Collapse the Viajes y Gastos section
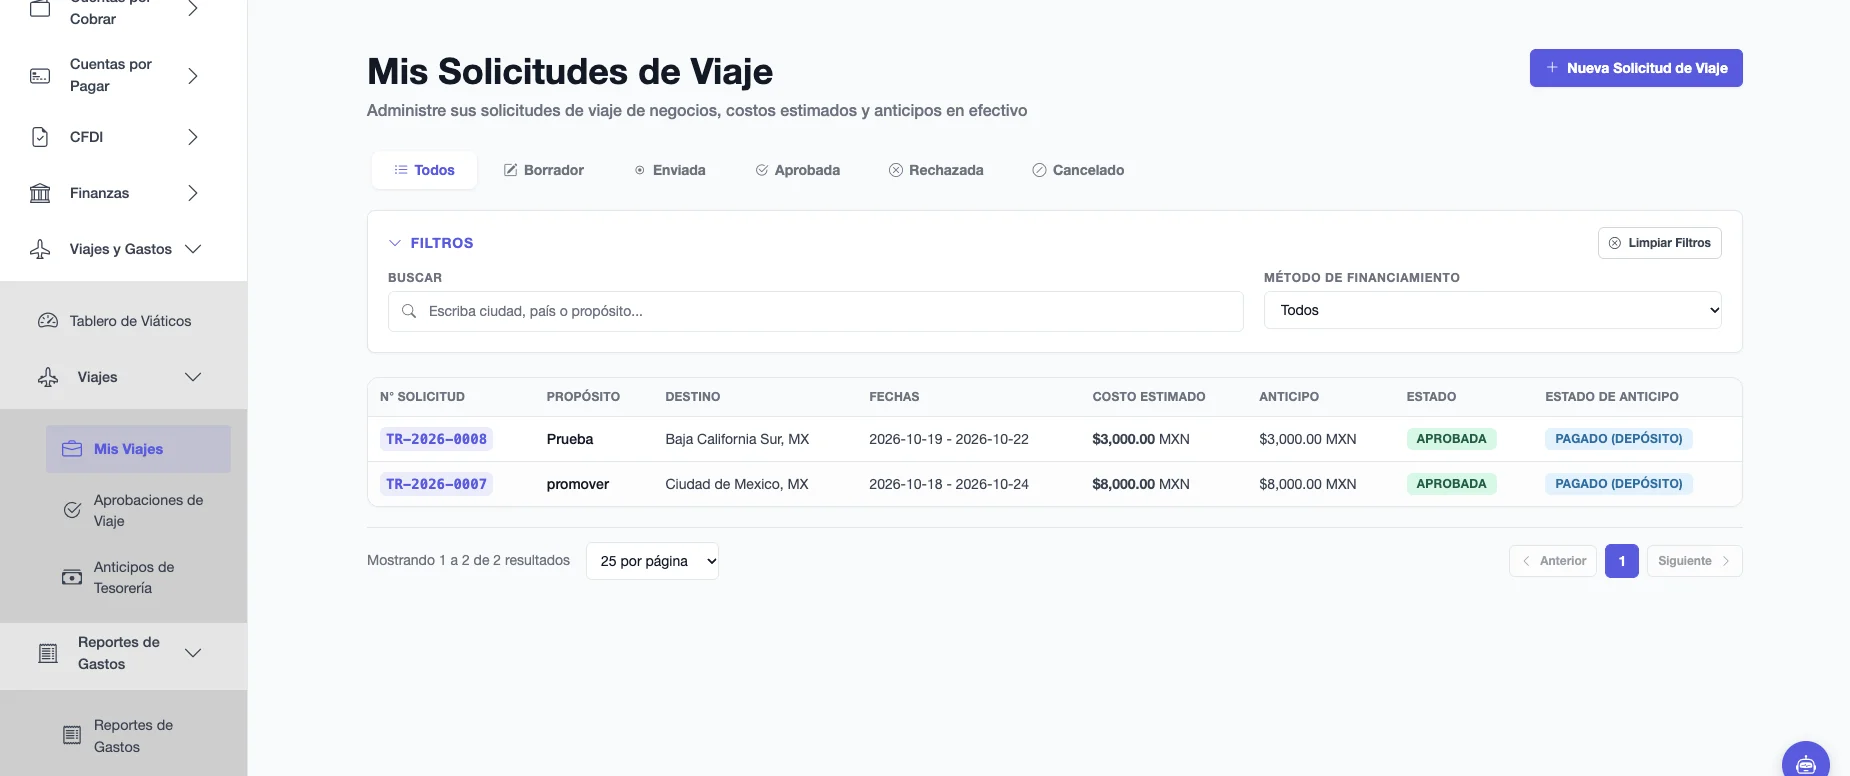1850x776 pixels. tap(193, 249)
